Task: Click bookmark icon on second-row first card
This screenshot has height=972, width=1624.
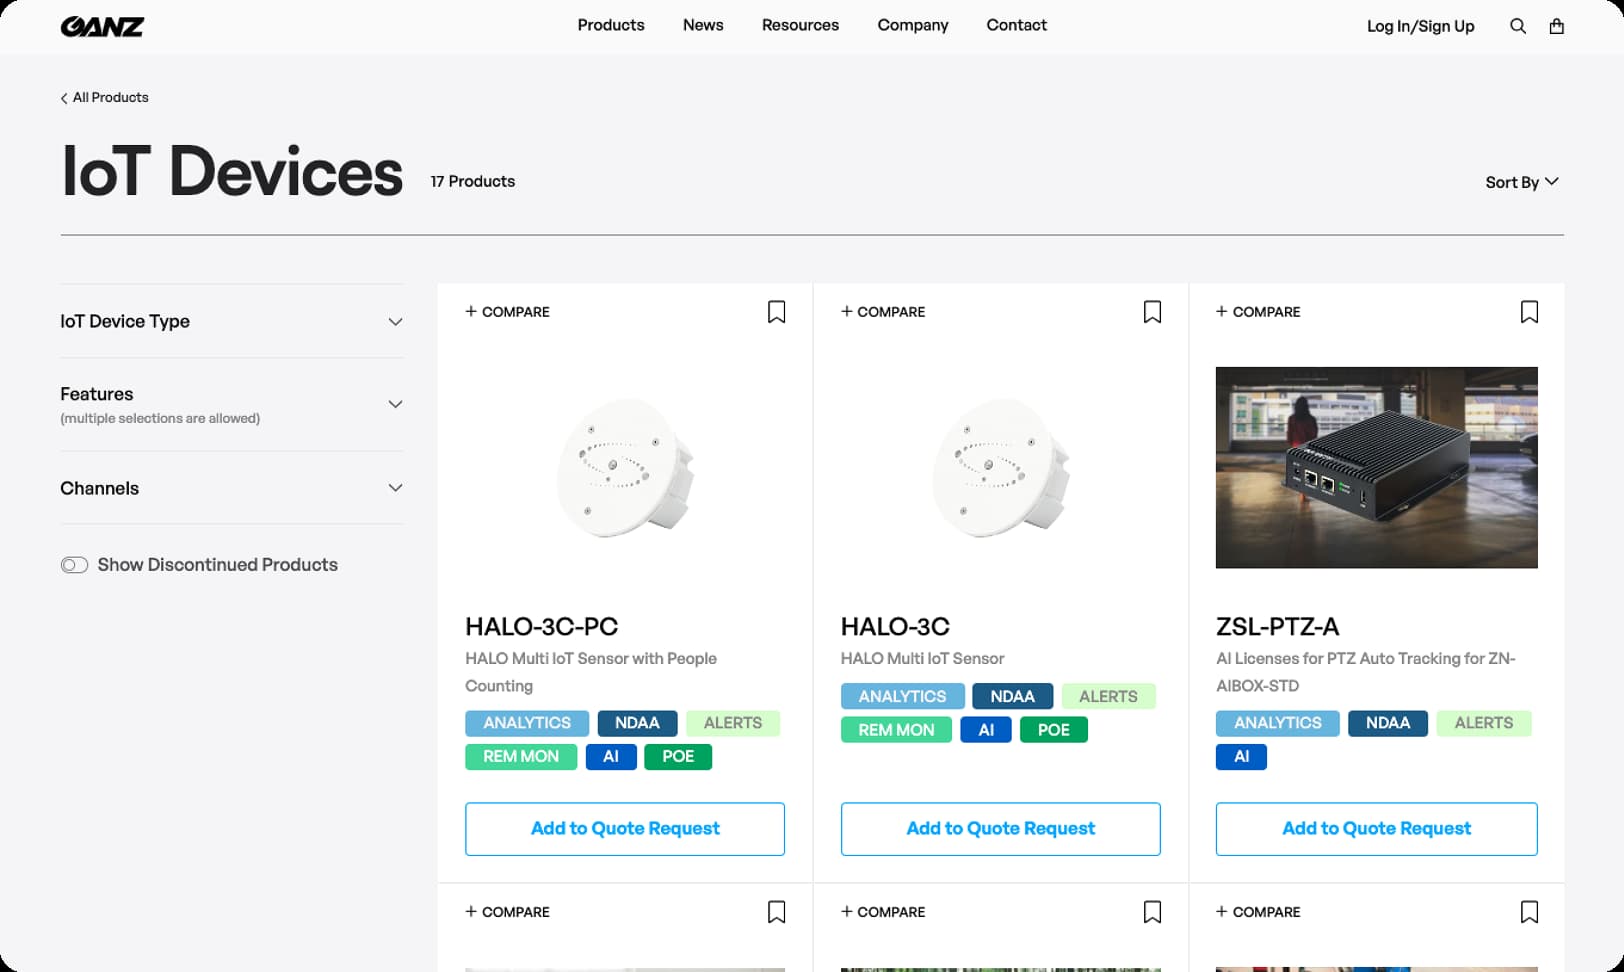Action: point(776,912)
